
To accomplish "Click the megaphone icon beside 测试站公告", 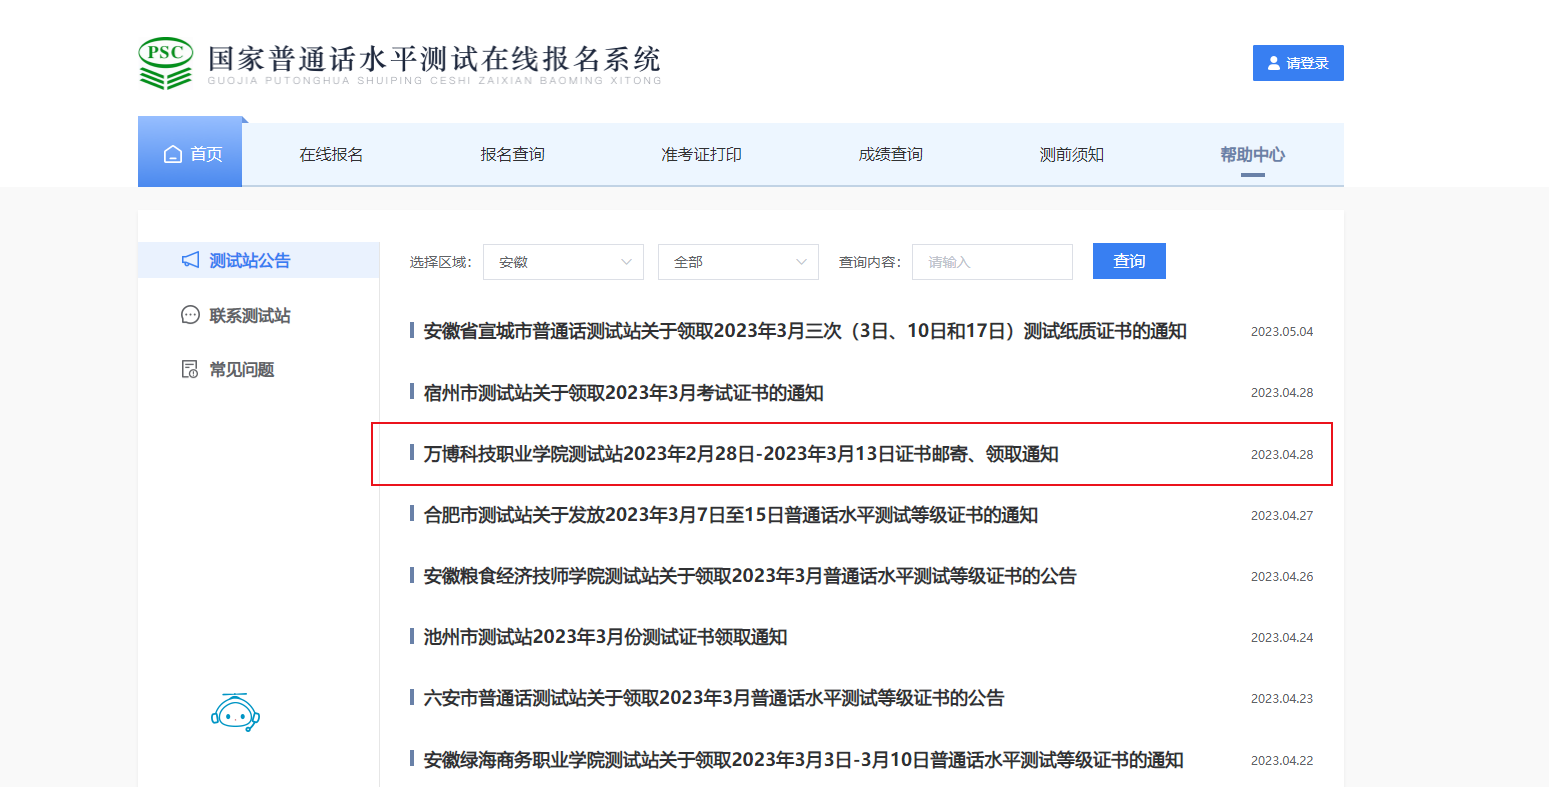I will tap(190, 260).
